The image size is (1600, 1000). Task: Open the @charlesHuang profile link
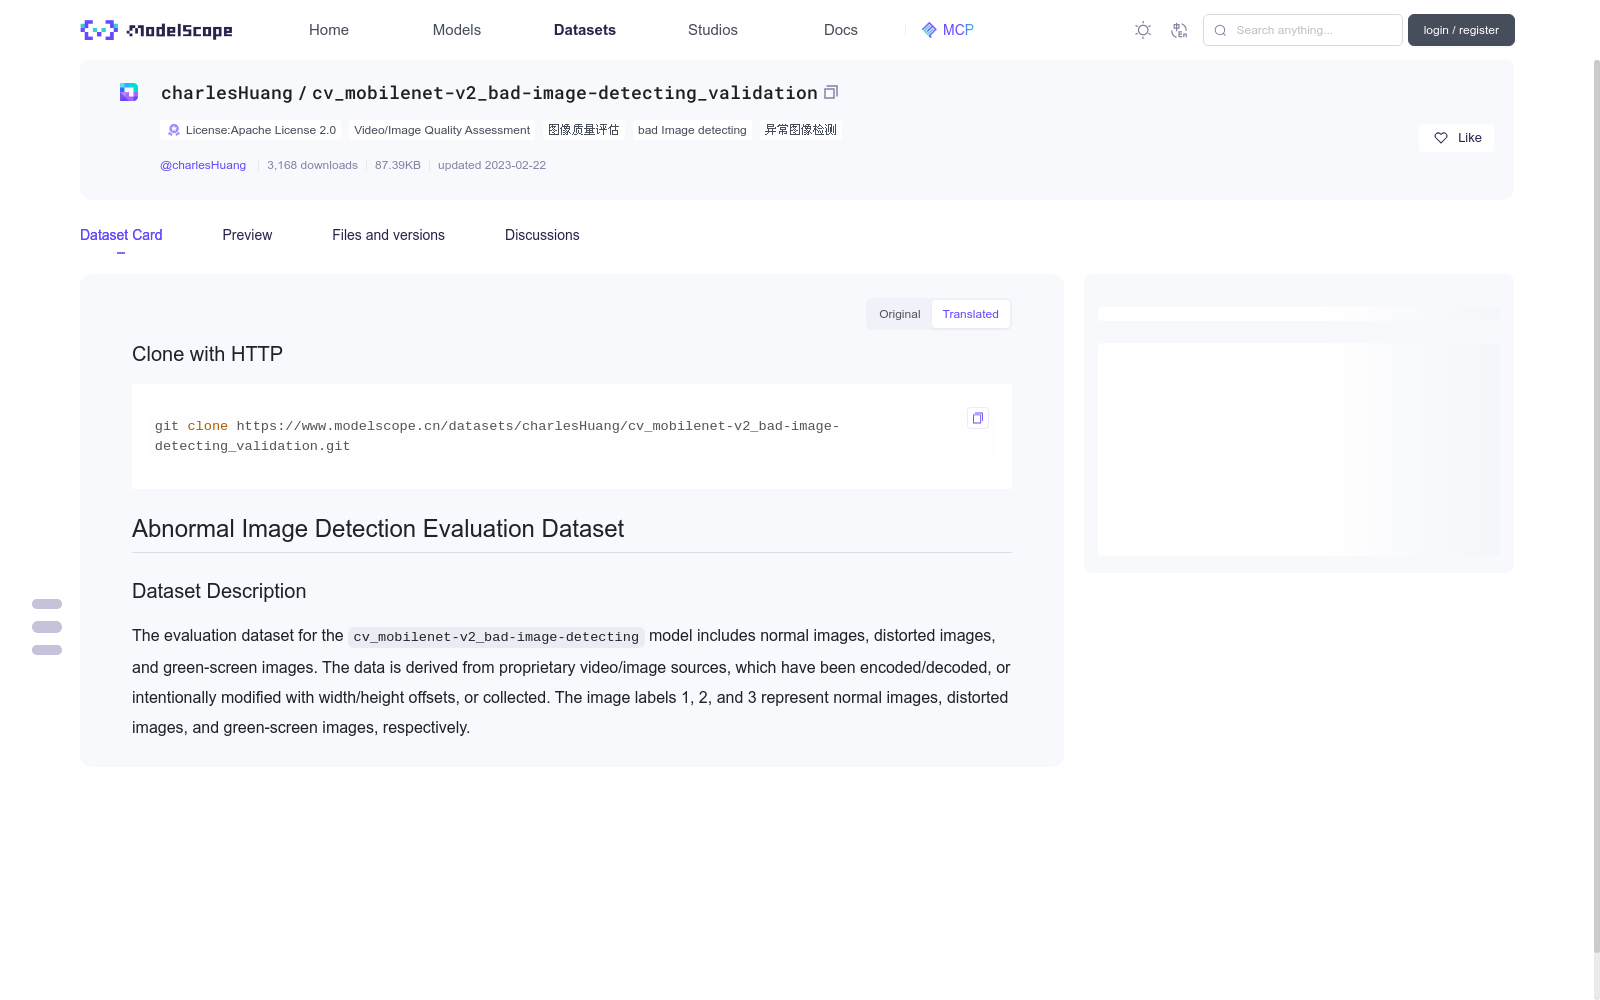(x=203, y=165)
